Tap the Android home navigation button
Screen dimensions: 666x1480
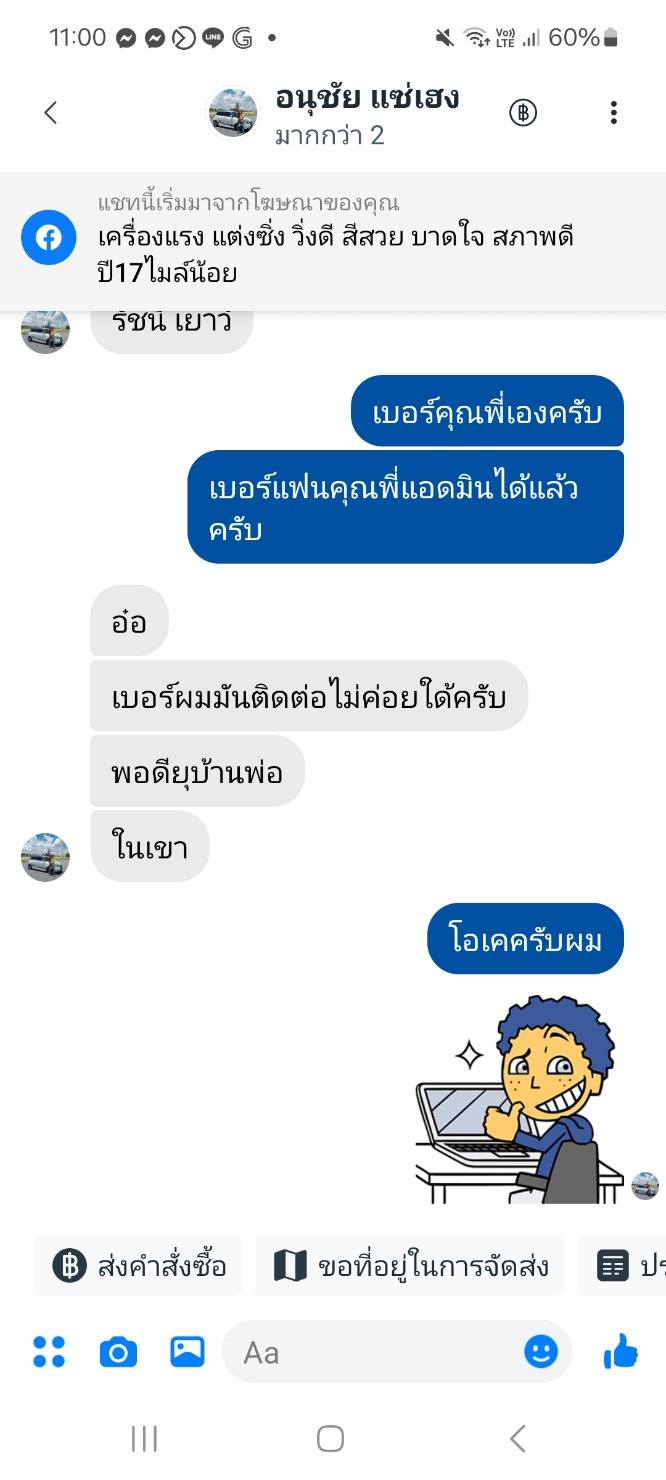pyautogui.click(x=331, y=1438)
